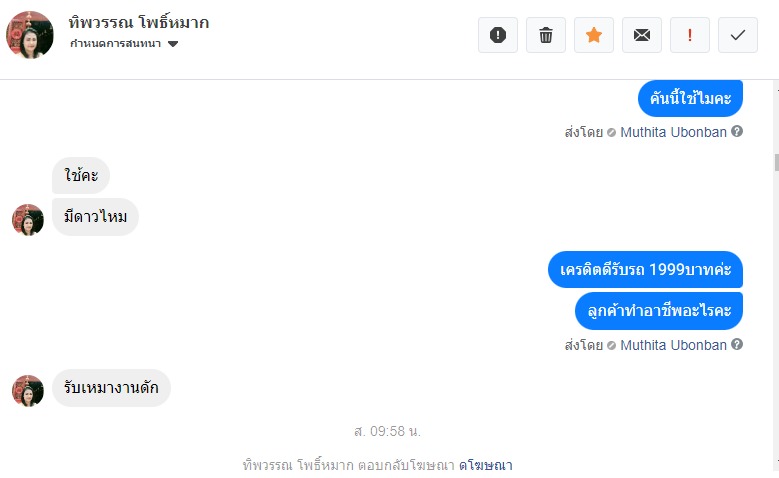779x478 pixels.
Task: Click help icon beside upper Muthita Ubonban
Action: 737,131
